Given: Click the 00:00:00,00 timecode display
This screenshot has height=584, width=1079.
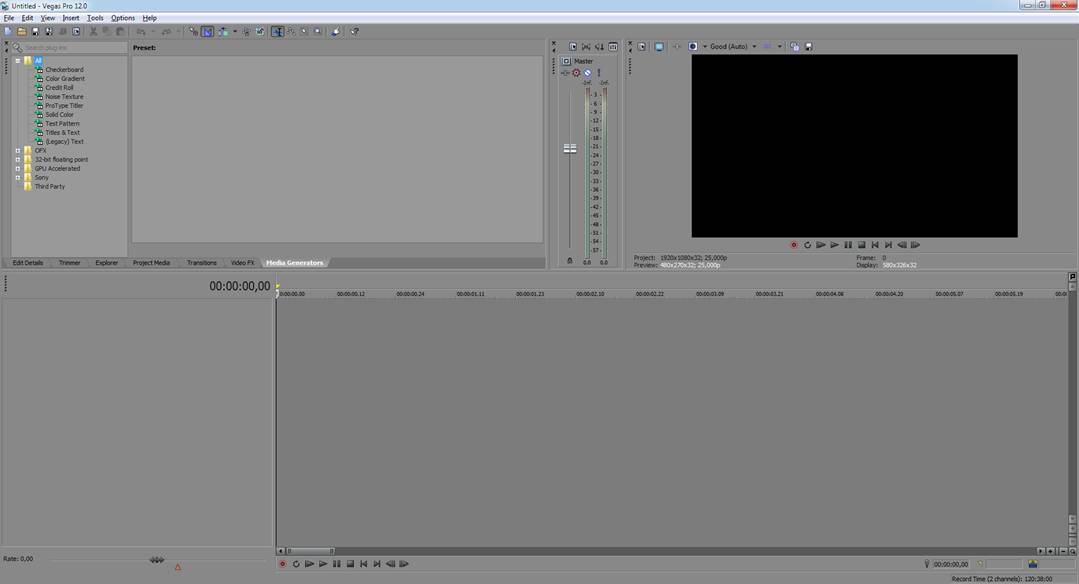Looking at the screenshot, I should click(239, 286).
